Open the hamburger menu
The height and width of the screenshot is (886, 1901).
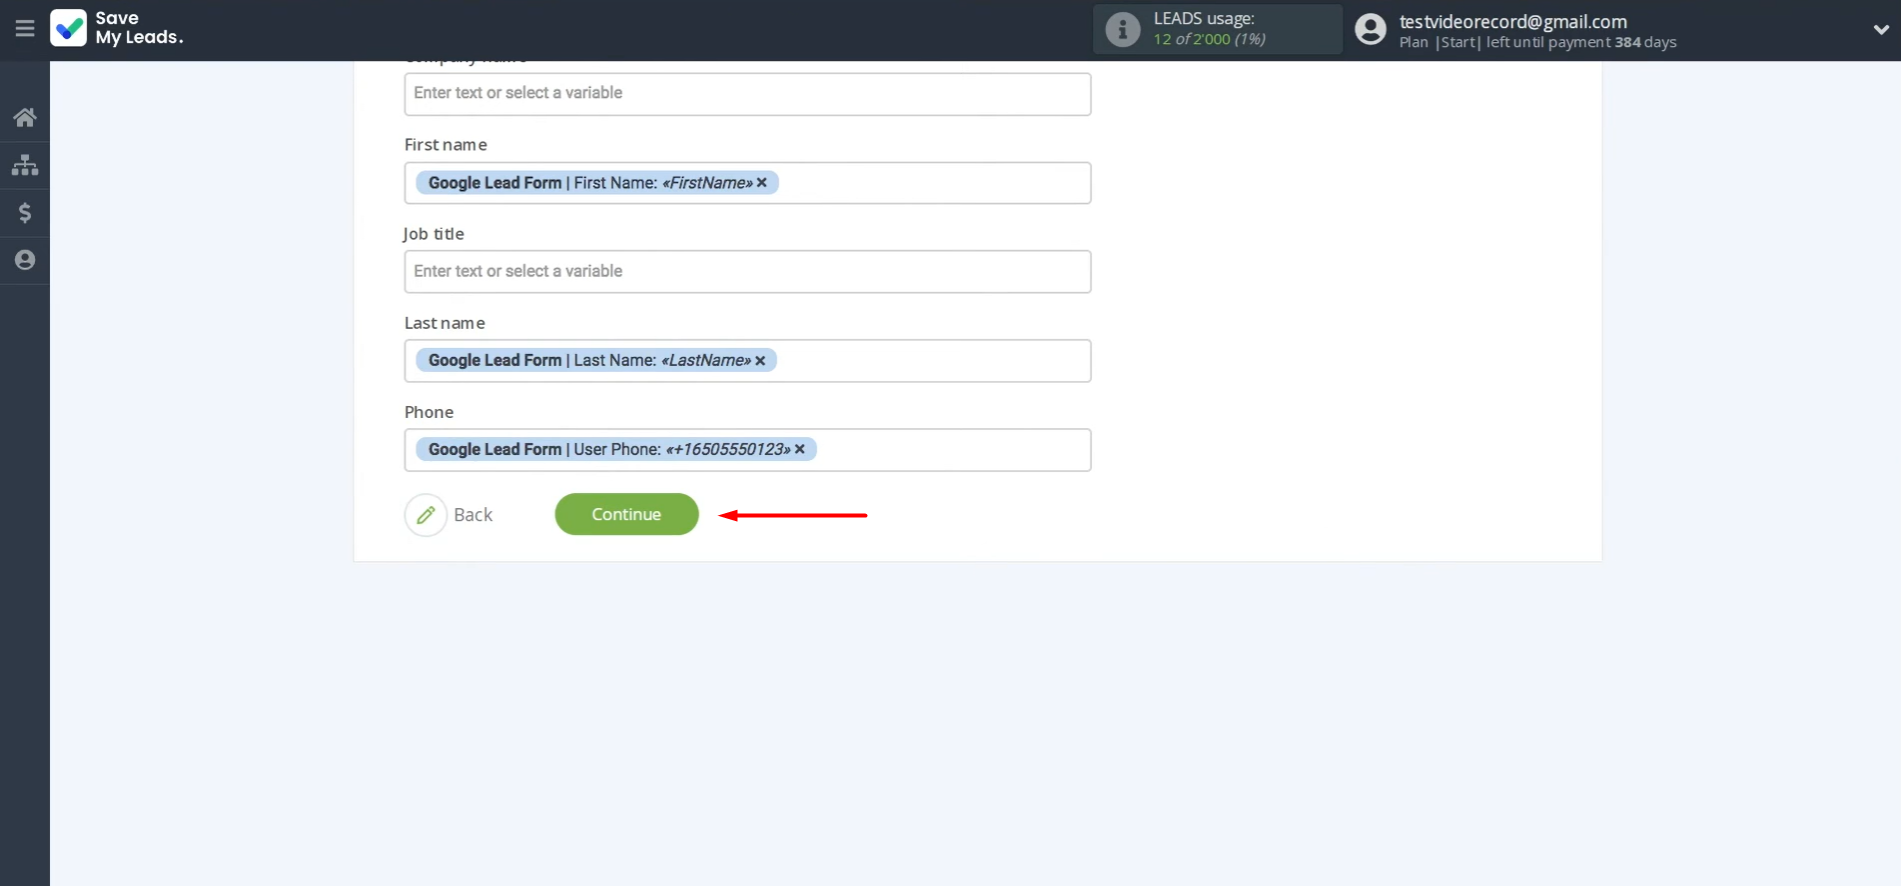pyautogui.click(x=24, y=29)
